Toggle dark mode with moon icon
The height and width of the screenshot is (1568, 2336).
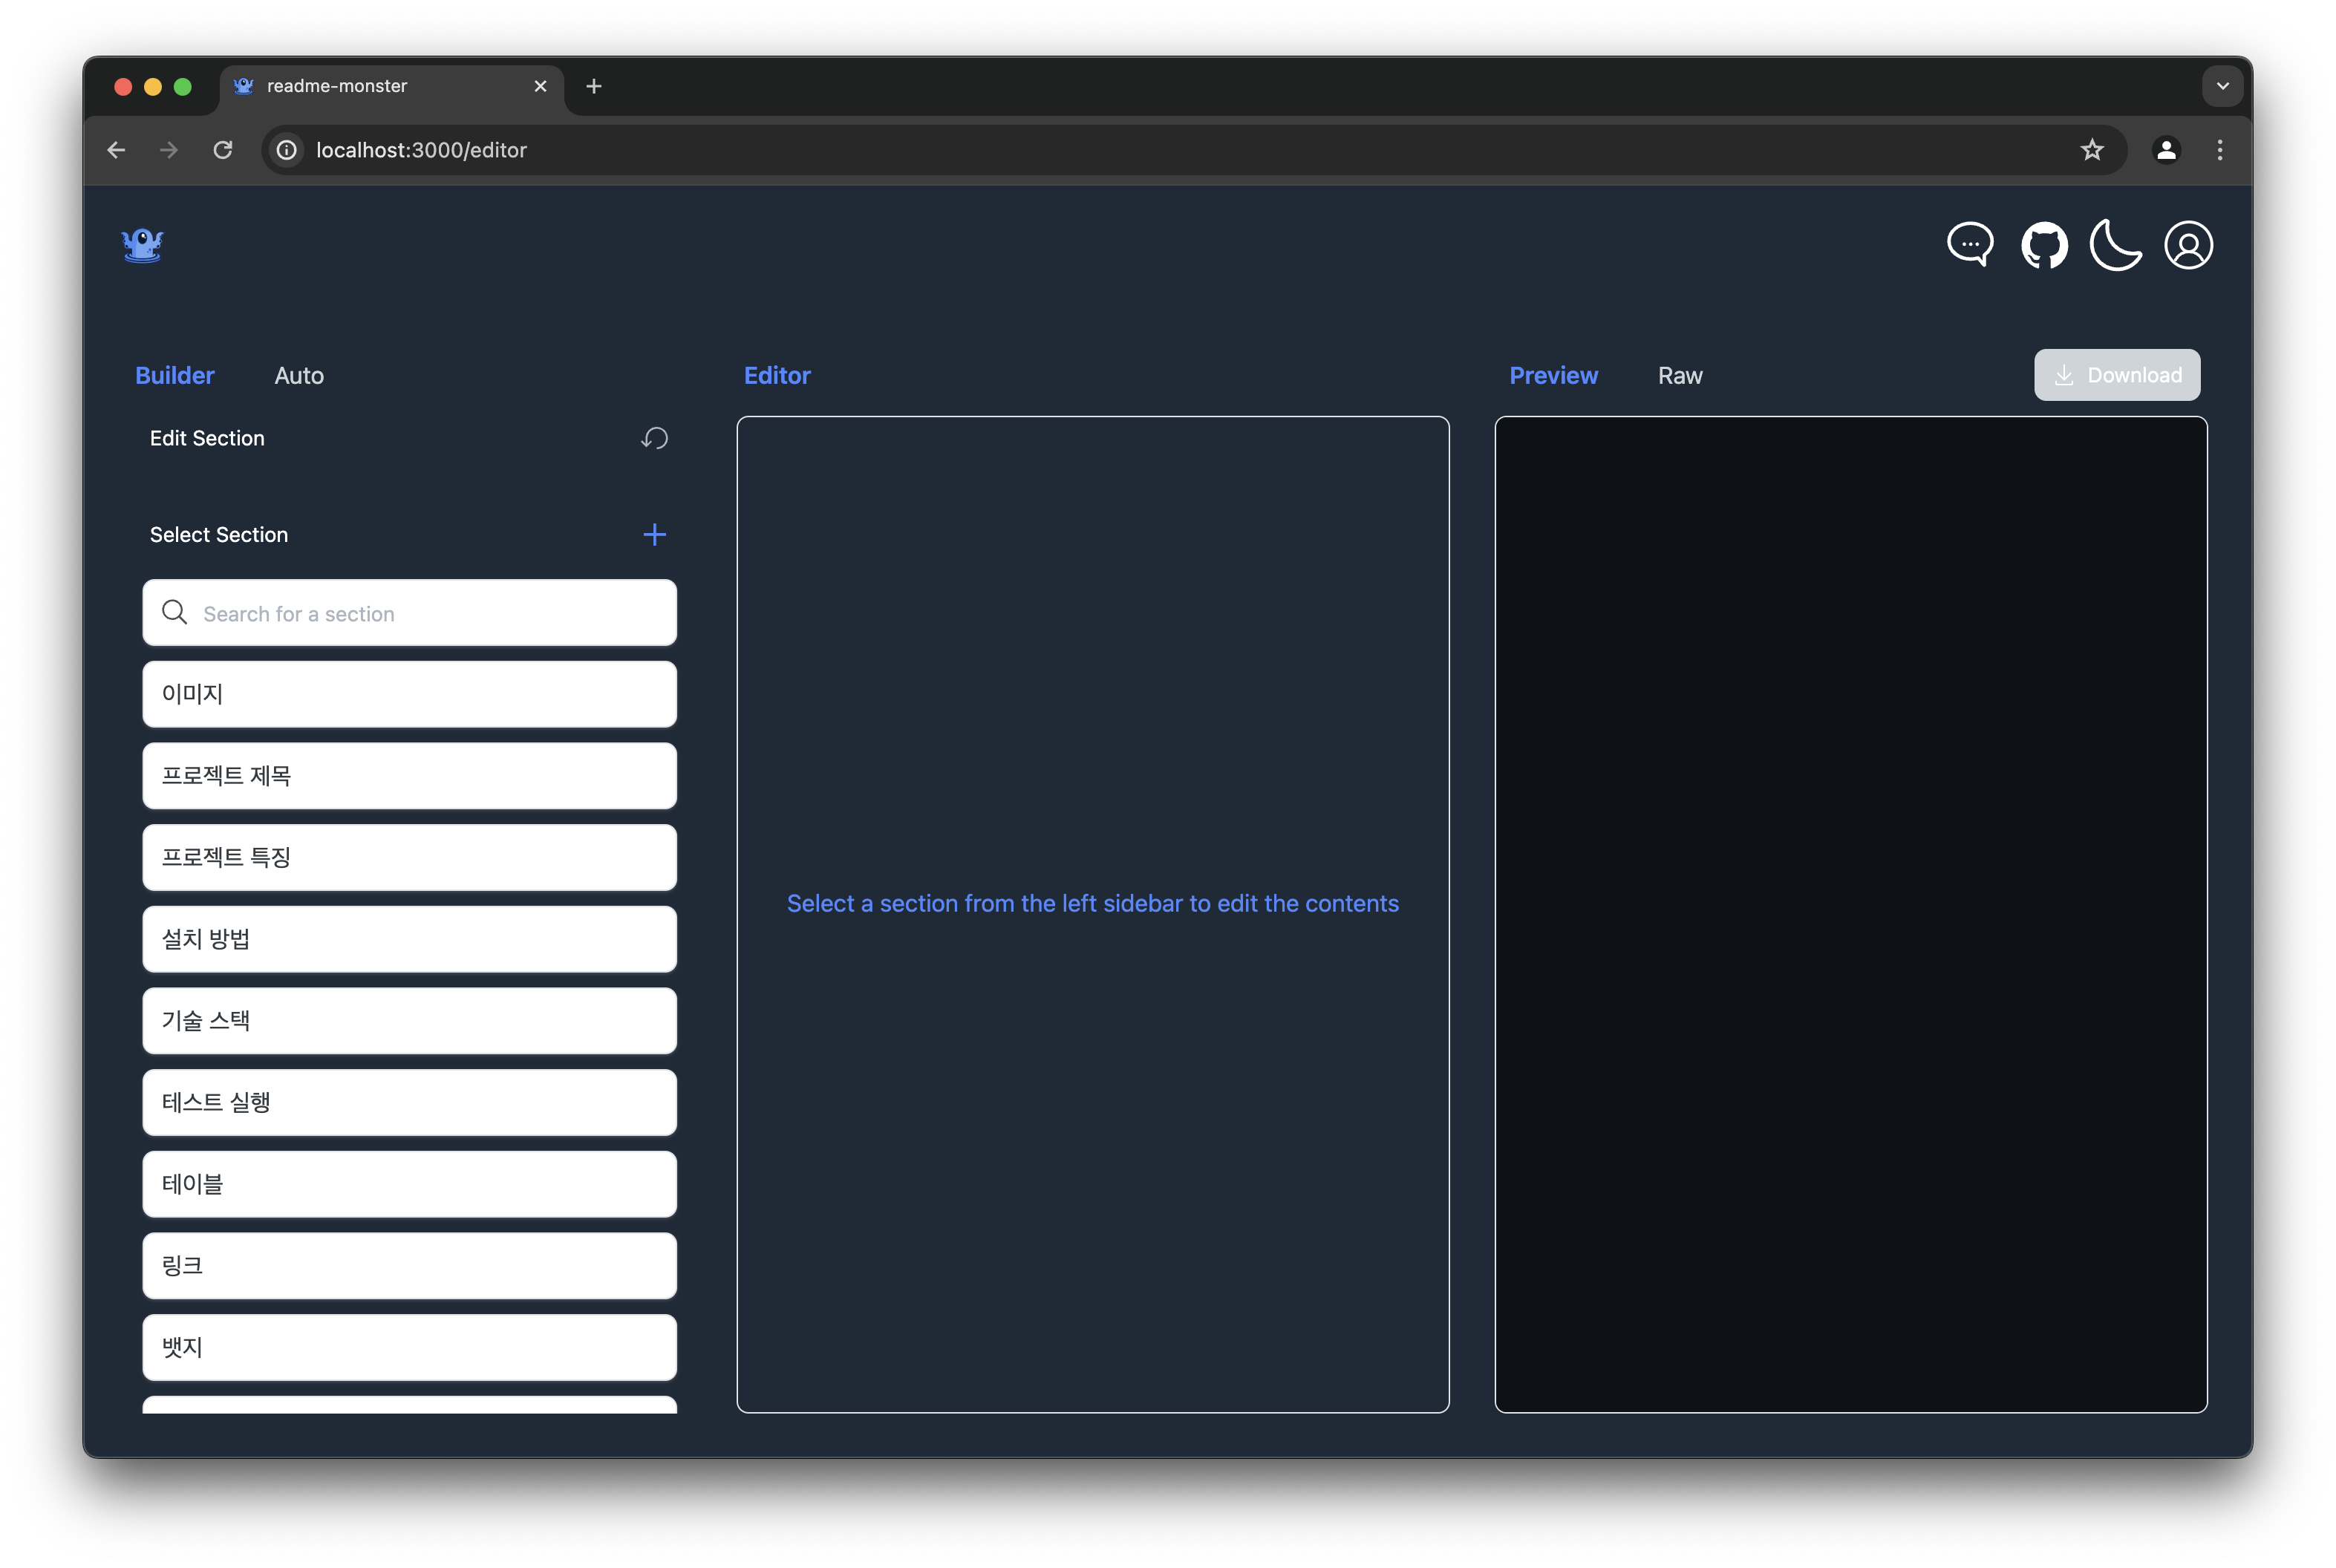pos(2116,245)
